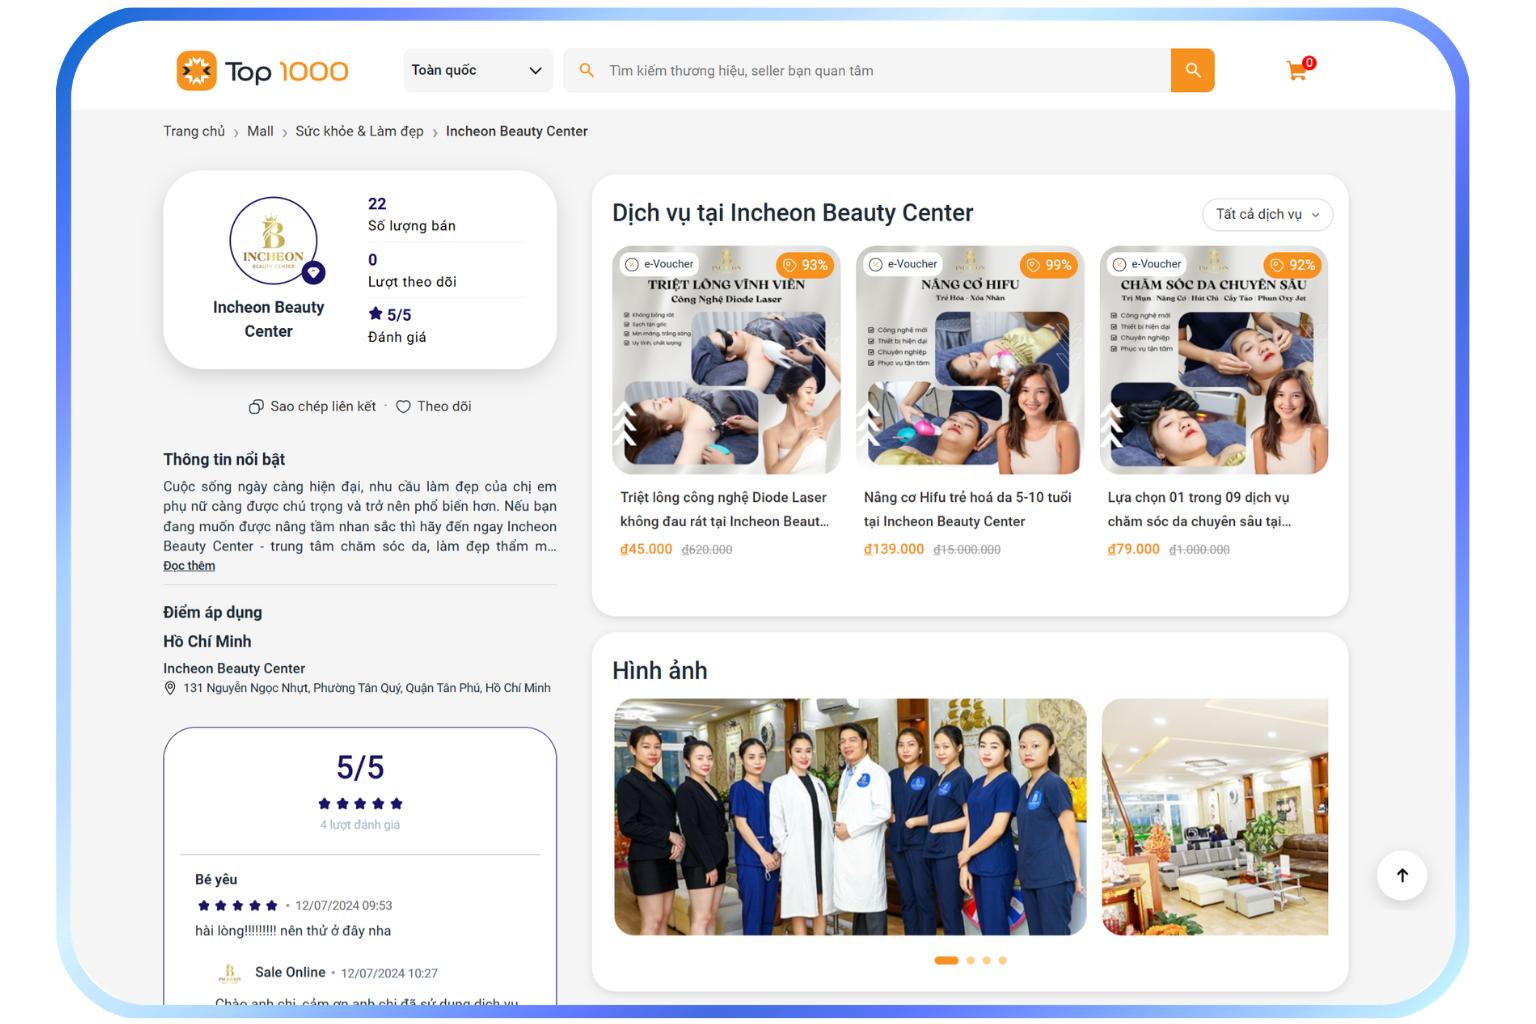Click the Top 1000 logo

262,71
